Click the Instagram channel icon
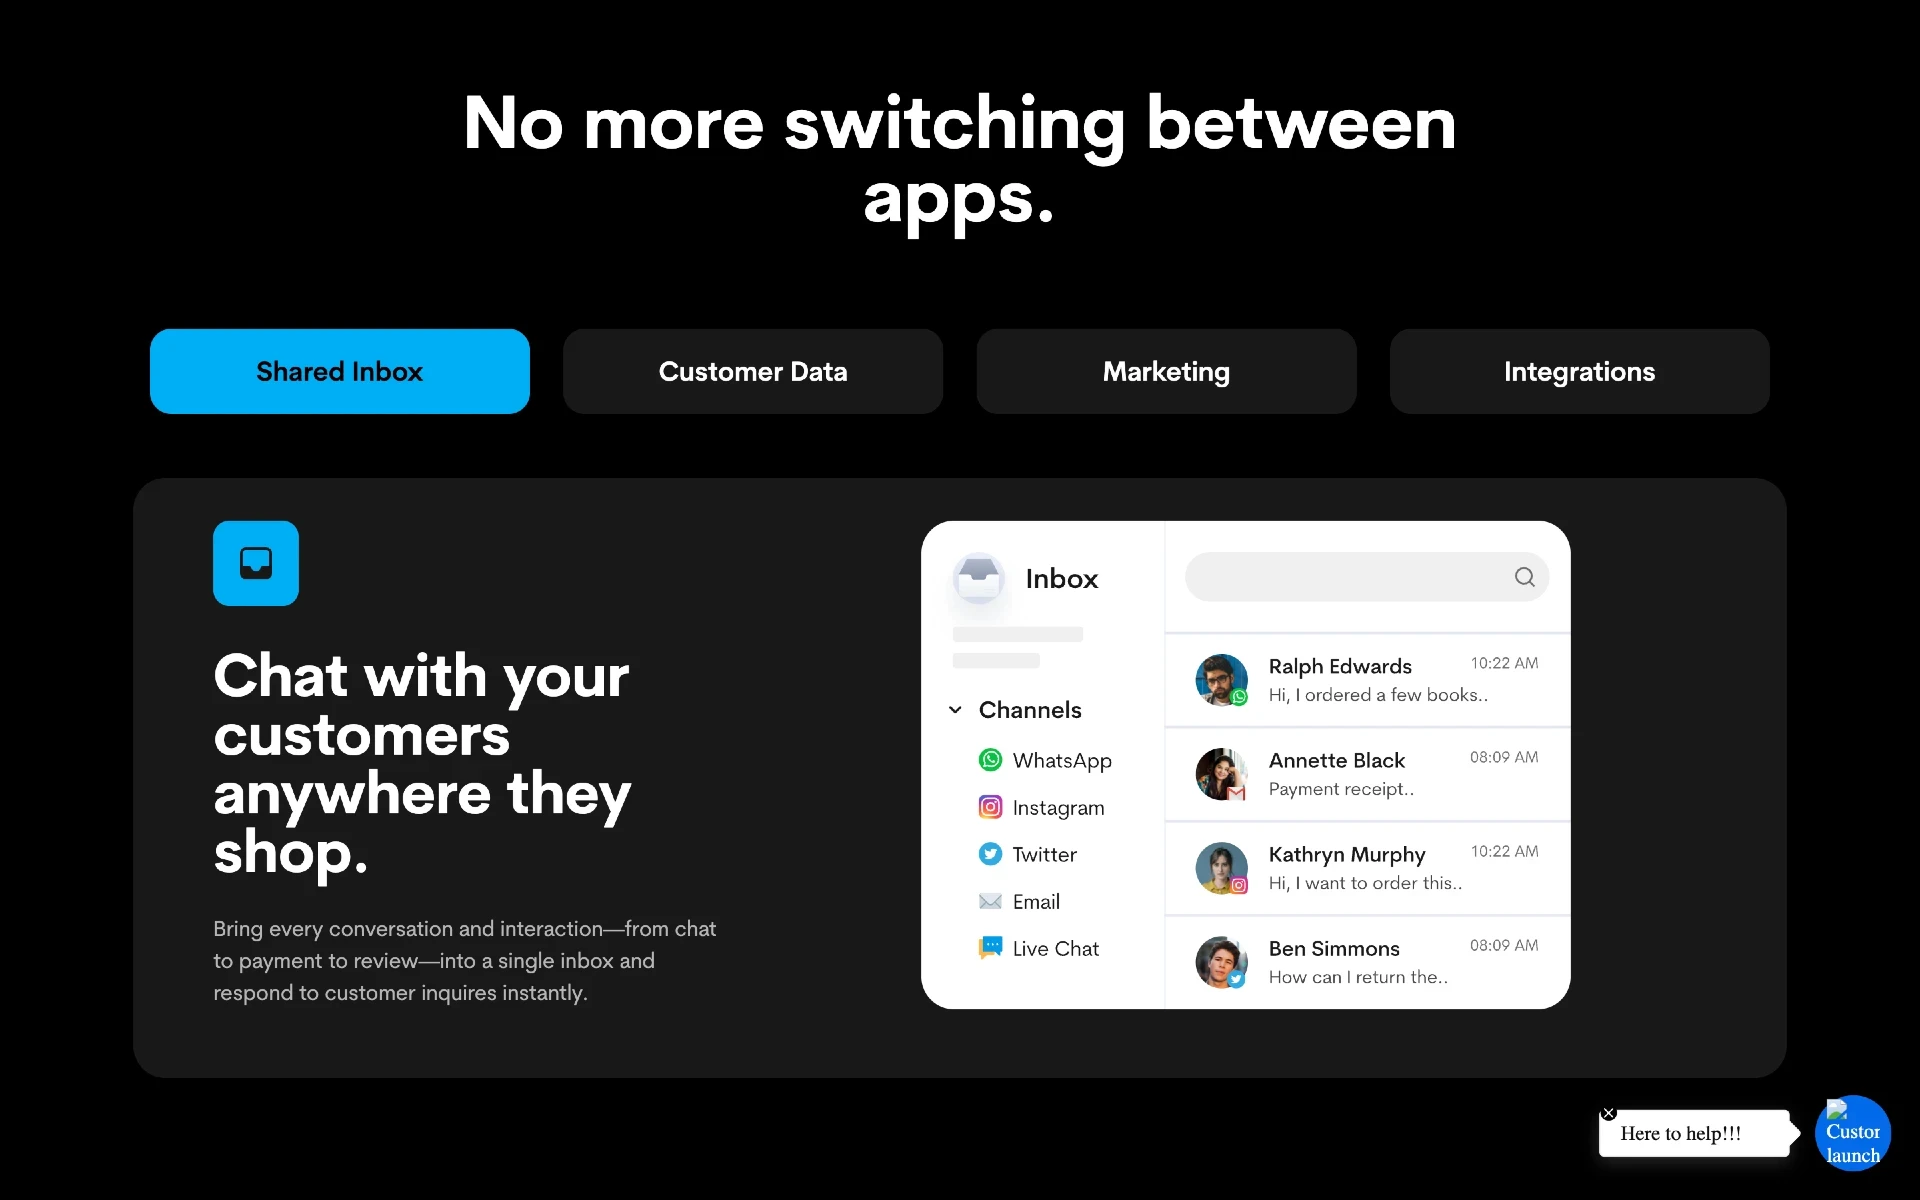Viewport: 1920px width, 1200px height. [x=990, y=807]
